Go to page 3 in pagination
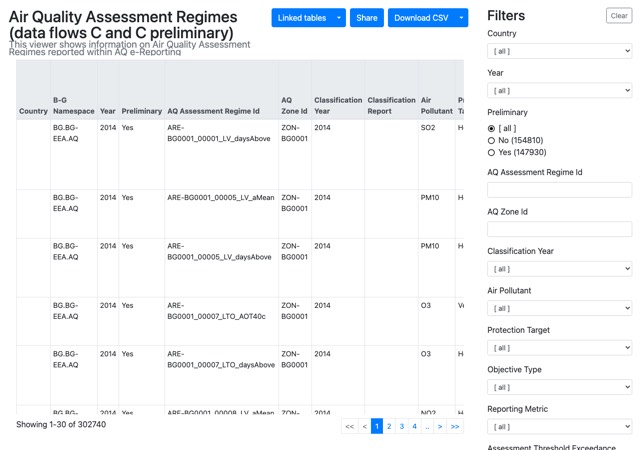The height and width of the screenshot is (450, 640). point(402,426)
